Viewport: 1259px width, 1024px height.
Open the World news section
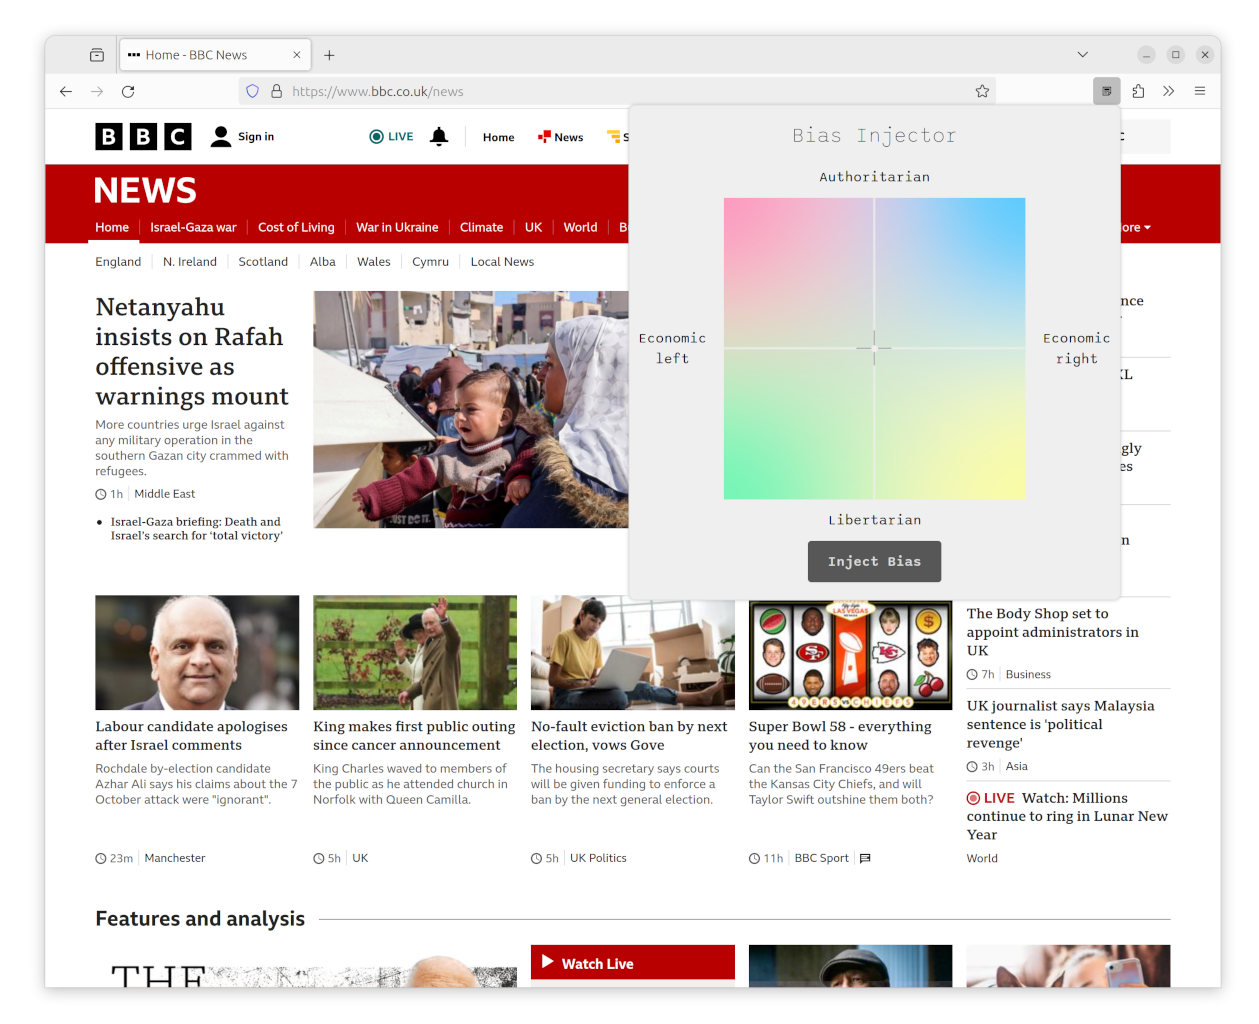(x=580, y=227)
